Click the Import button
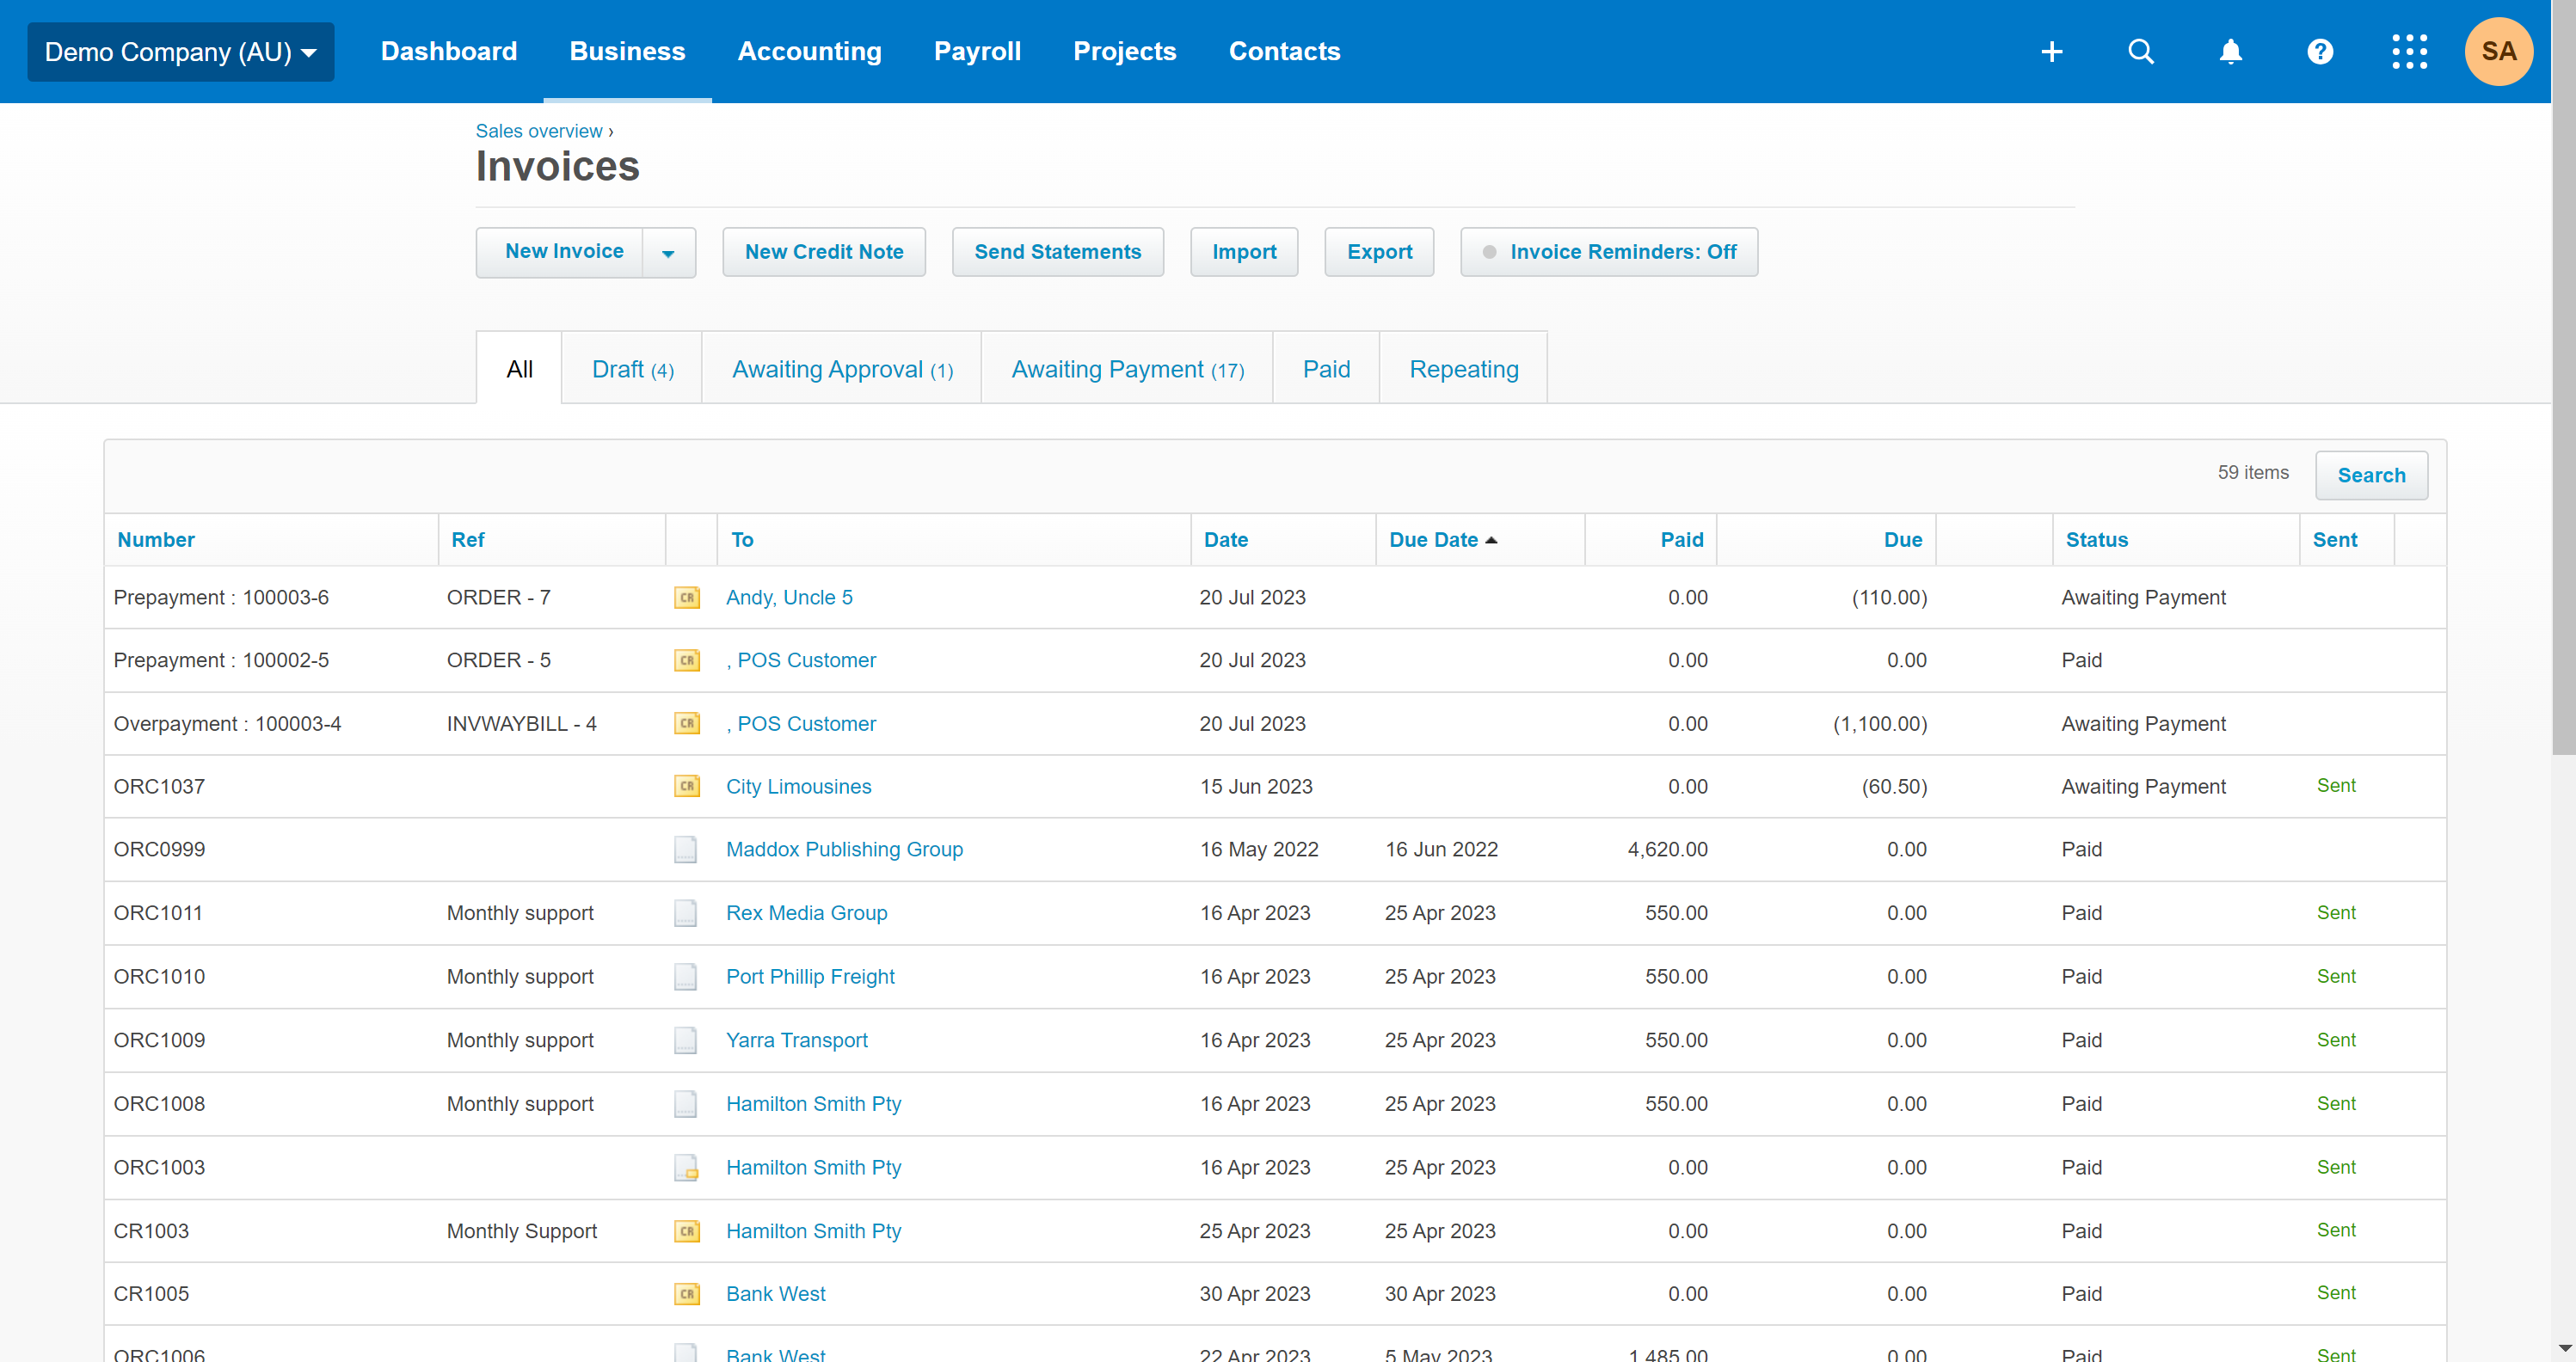2576x1362 pixels. tap(1243, 252)
